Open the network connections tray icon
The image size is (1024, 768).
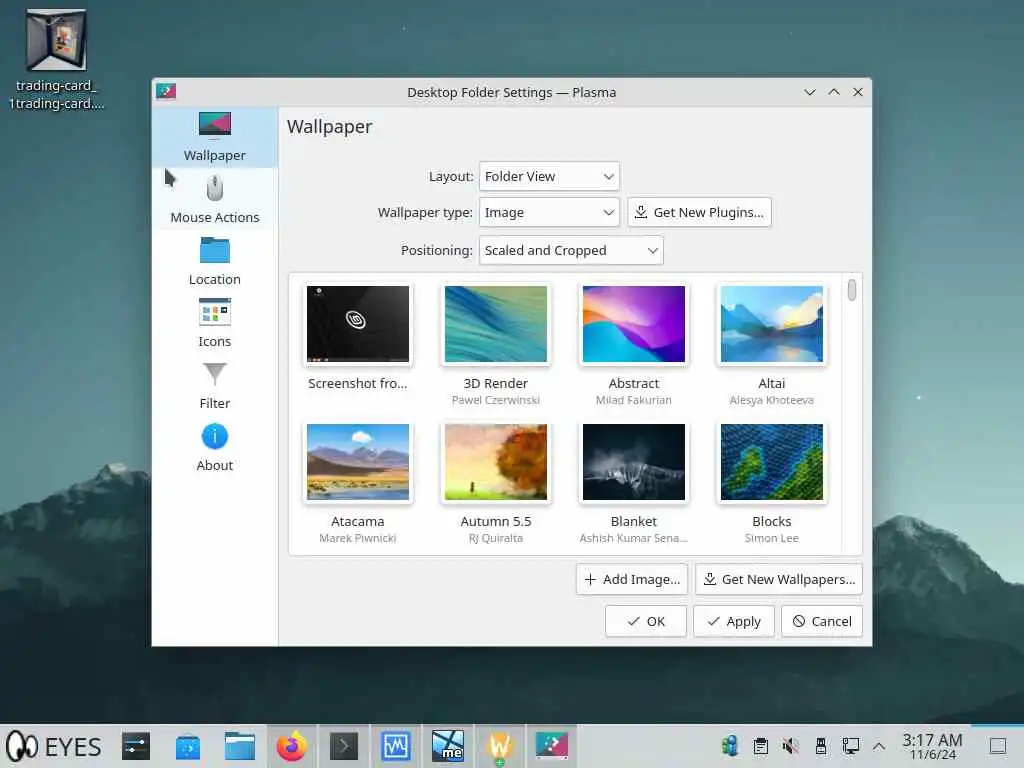[x=851, y=746]
